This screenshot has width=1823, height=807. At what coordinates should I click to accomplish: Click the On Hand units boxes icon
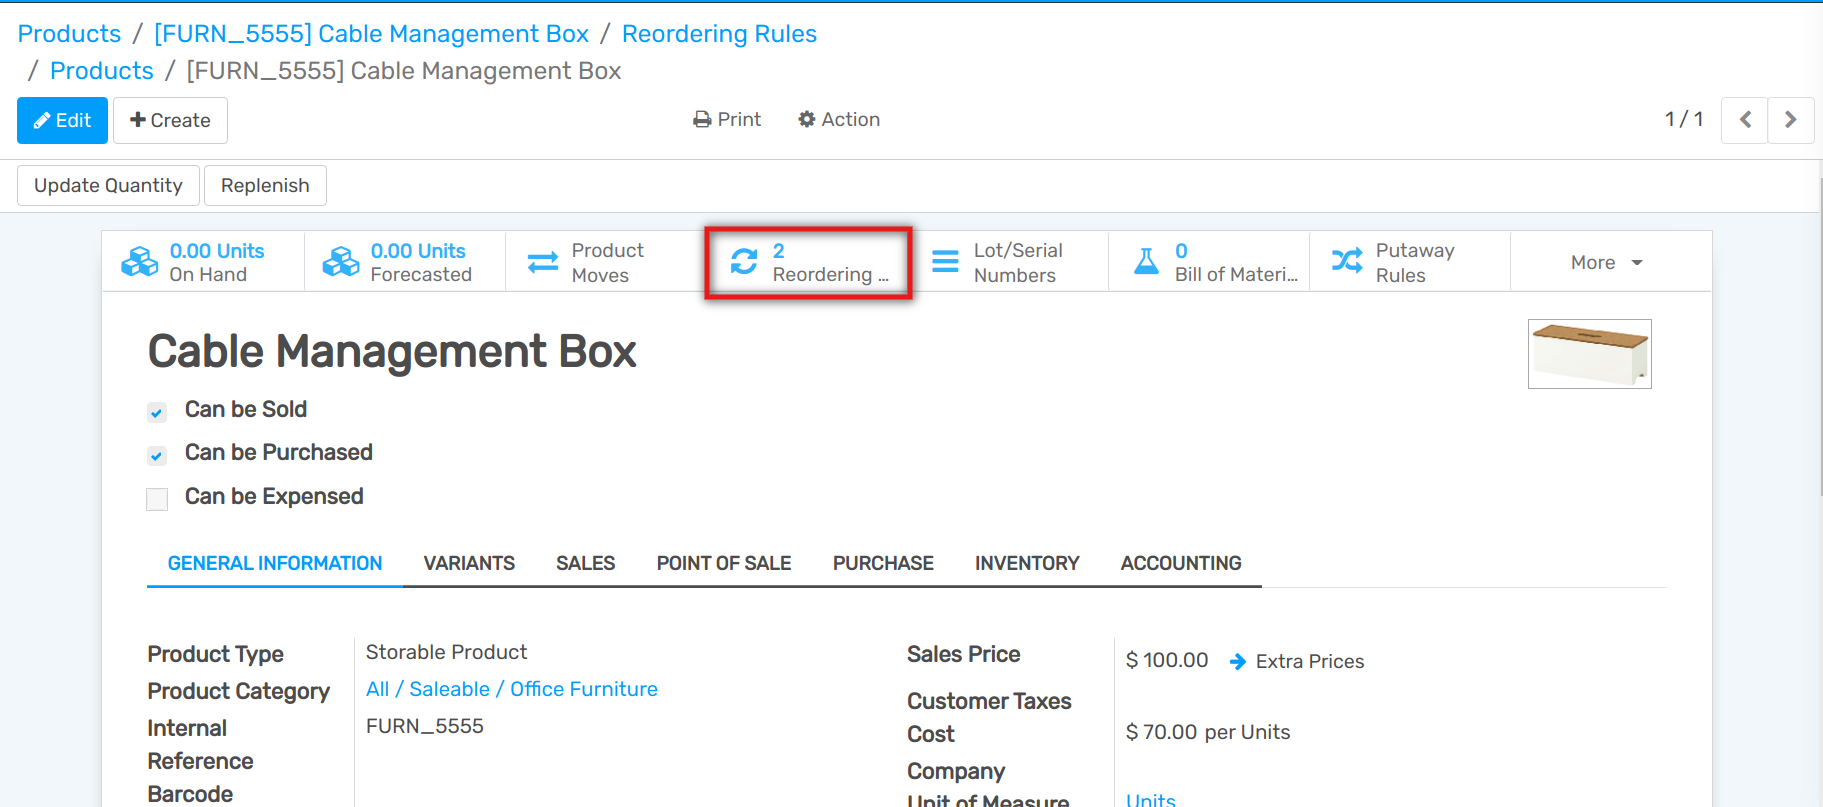(140, 262)
